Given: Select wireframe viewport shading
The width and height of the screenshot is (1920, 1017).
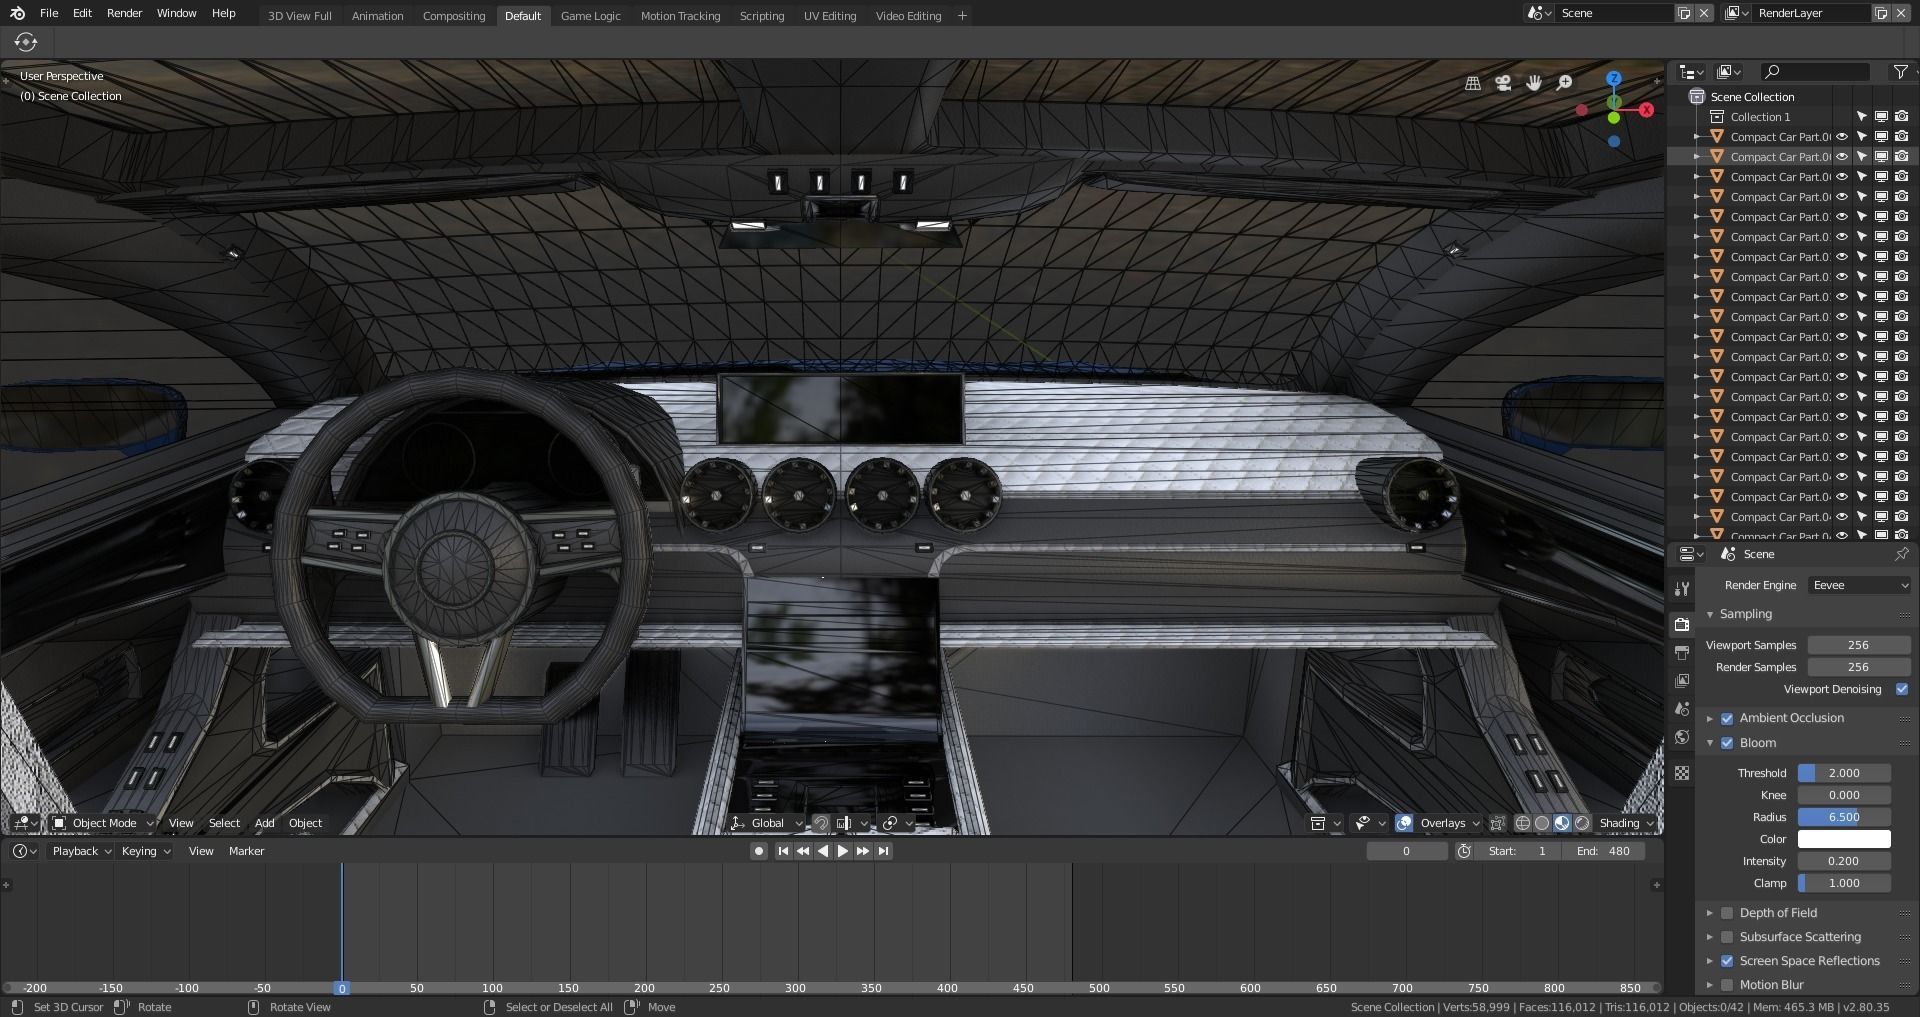Looking at the screenshot, I should (x=1523, y=823).
